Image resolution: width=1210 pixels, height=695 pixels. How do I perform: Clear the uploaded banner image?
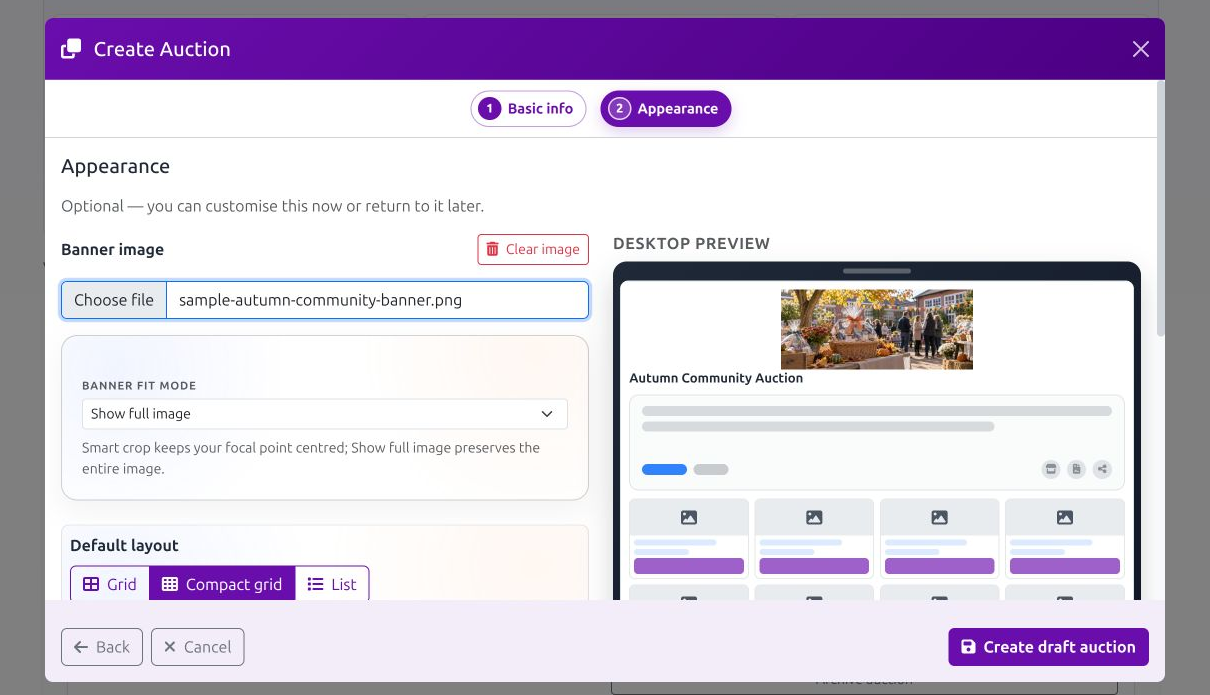coord(533,249)
